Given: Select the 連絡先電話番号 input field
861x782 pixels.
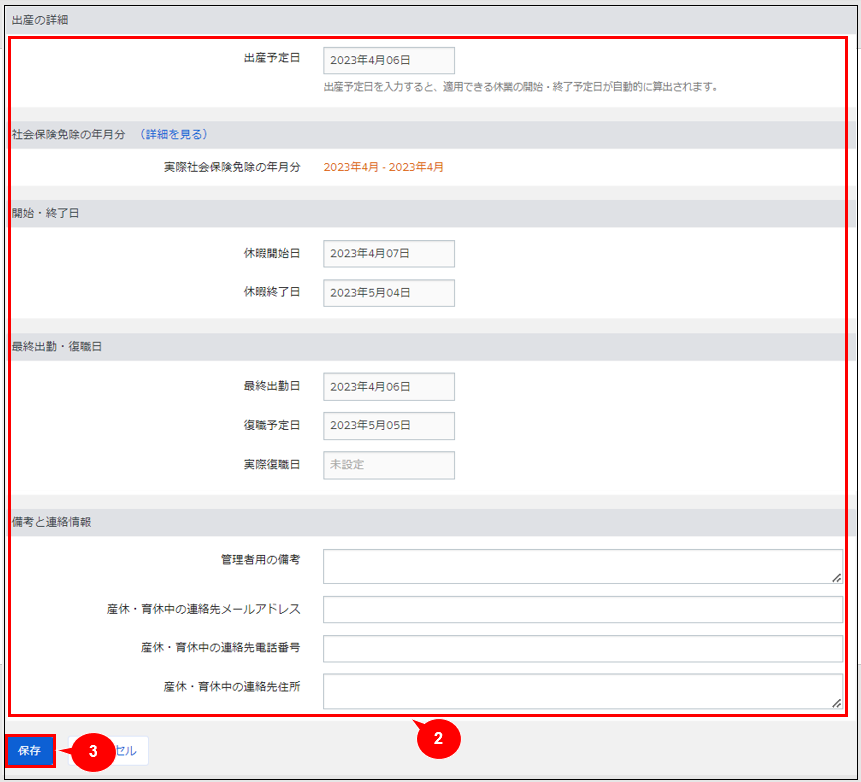Looking at the screenshot, I should coord(582,648).
